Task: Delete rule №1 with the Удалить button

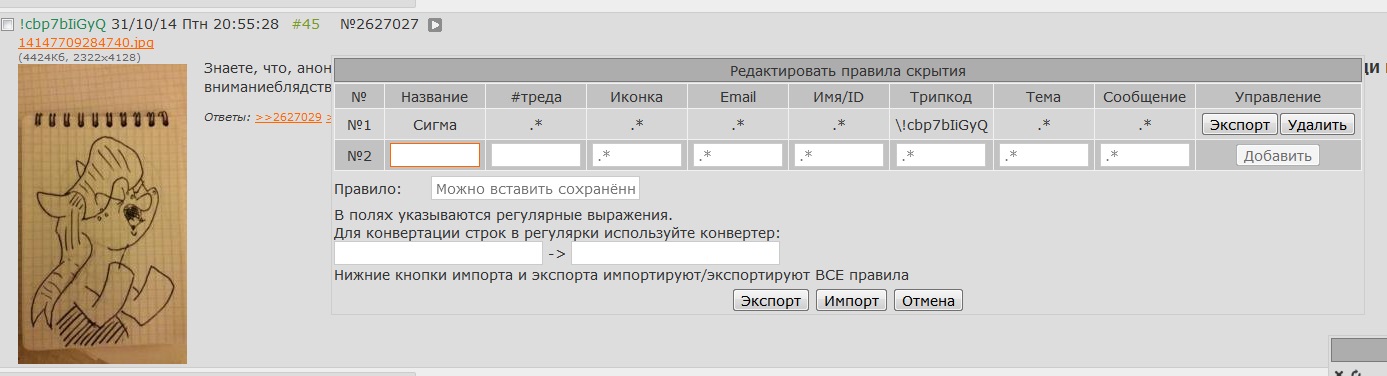Action: tap(1317, 125)
